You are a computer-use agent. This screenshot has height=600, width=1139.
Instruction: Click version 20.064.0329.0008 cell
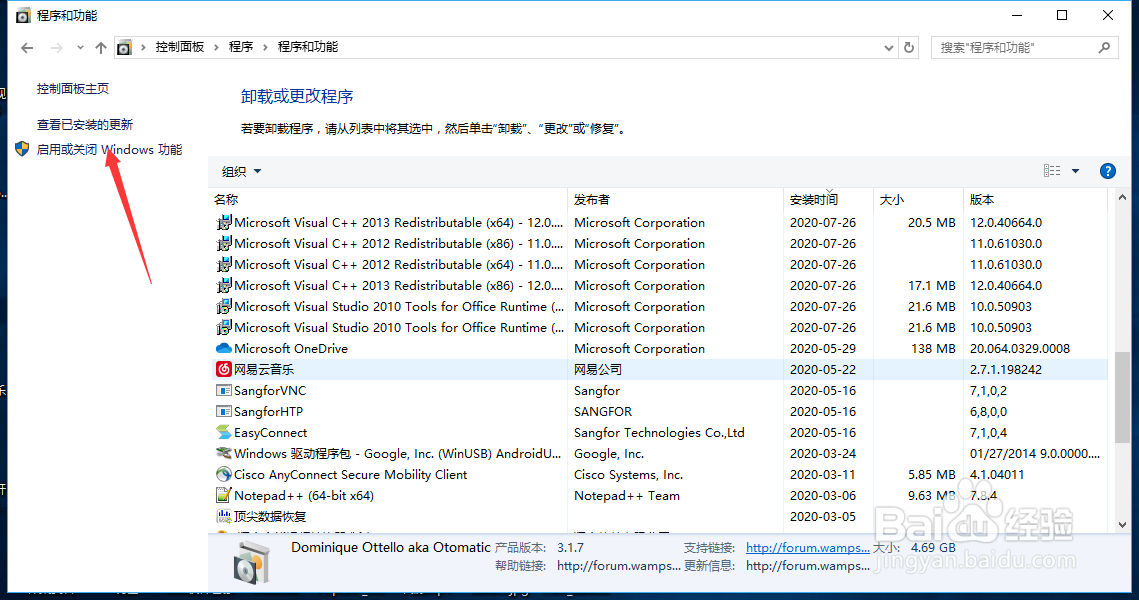point(1019,349)
